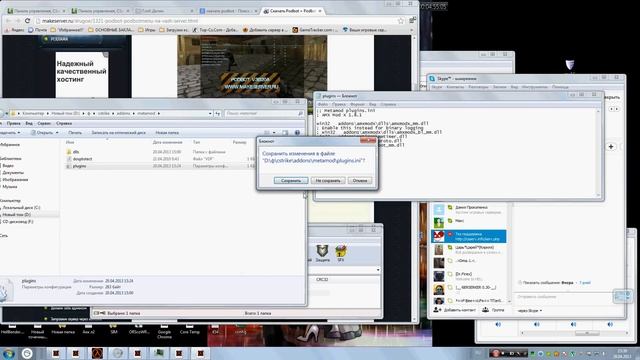This screenshot has height=360, width=640.
Task: Open Локальный диск (C:) in Explorer sidebar
Action: (21, 208)
